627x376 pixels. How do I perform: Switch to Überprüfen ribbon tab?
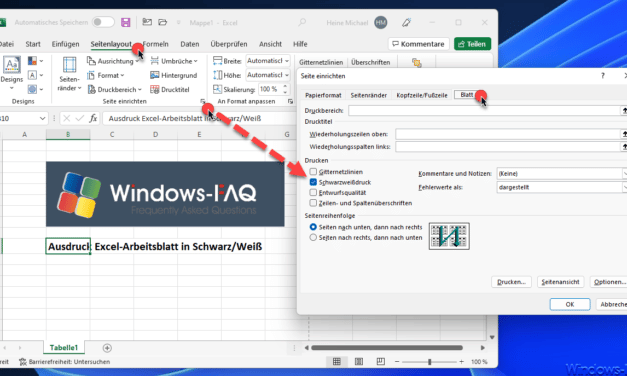229,44
